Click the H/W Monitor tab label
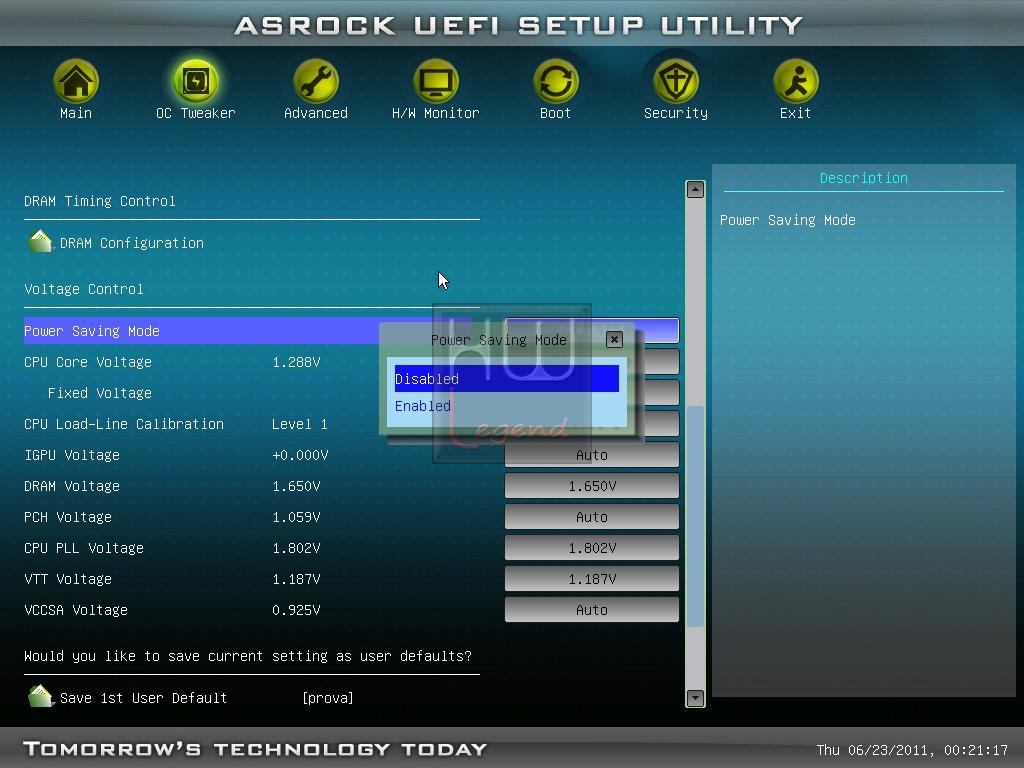Viewport: 1024px width, 768px height. point(436,113)
